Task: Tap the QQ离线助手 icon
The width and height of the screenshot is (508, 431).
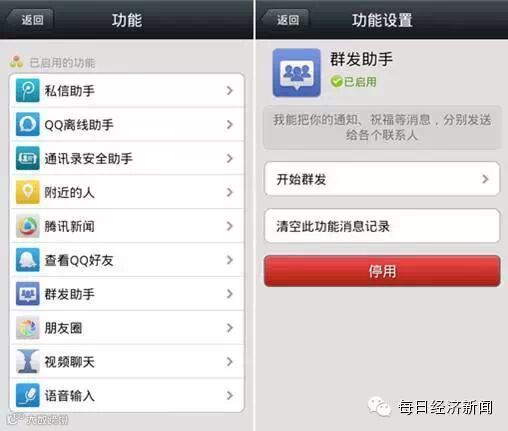Action: coord(28,124)
